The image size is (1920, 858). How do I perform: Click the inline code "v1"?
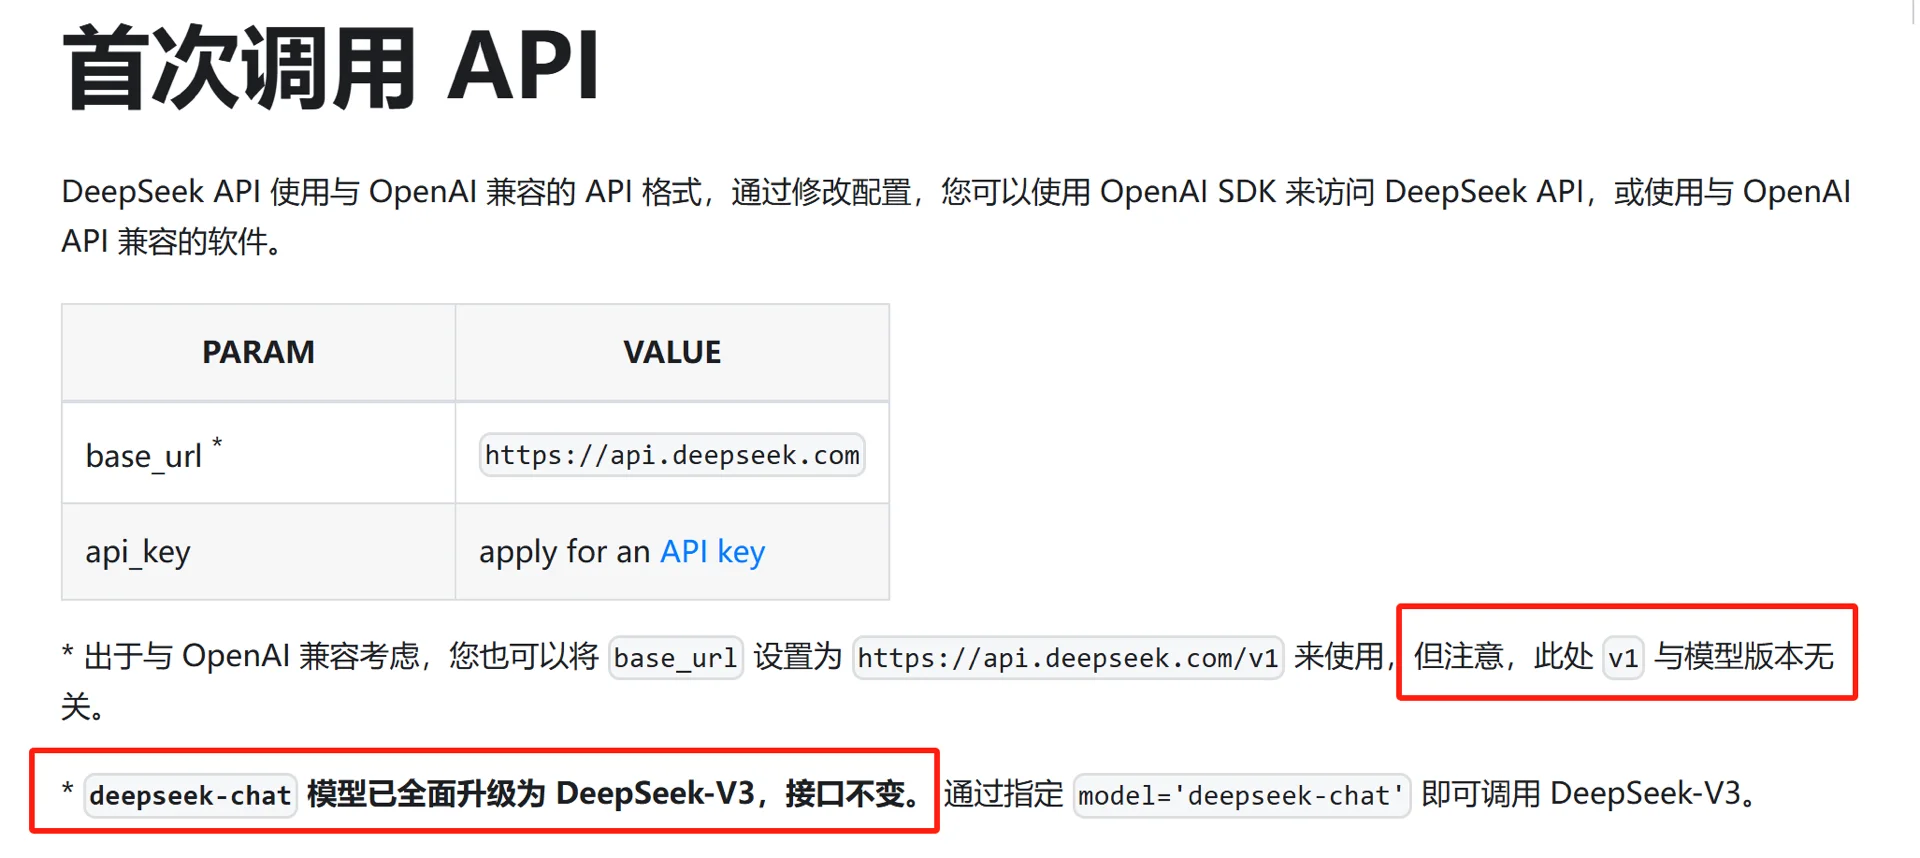[x=1623, y=658]
